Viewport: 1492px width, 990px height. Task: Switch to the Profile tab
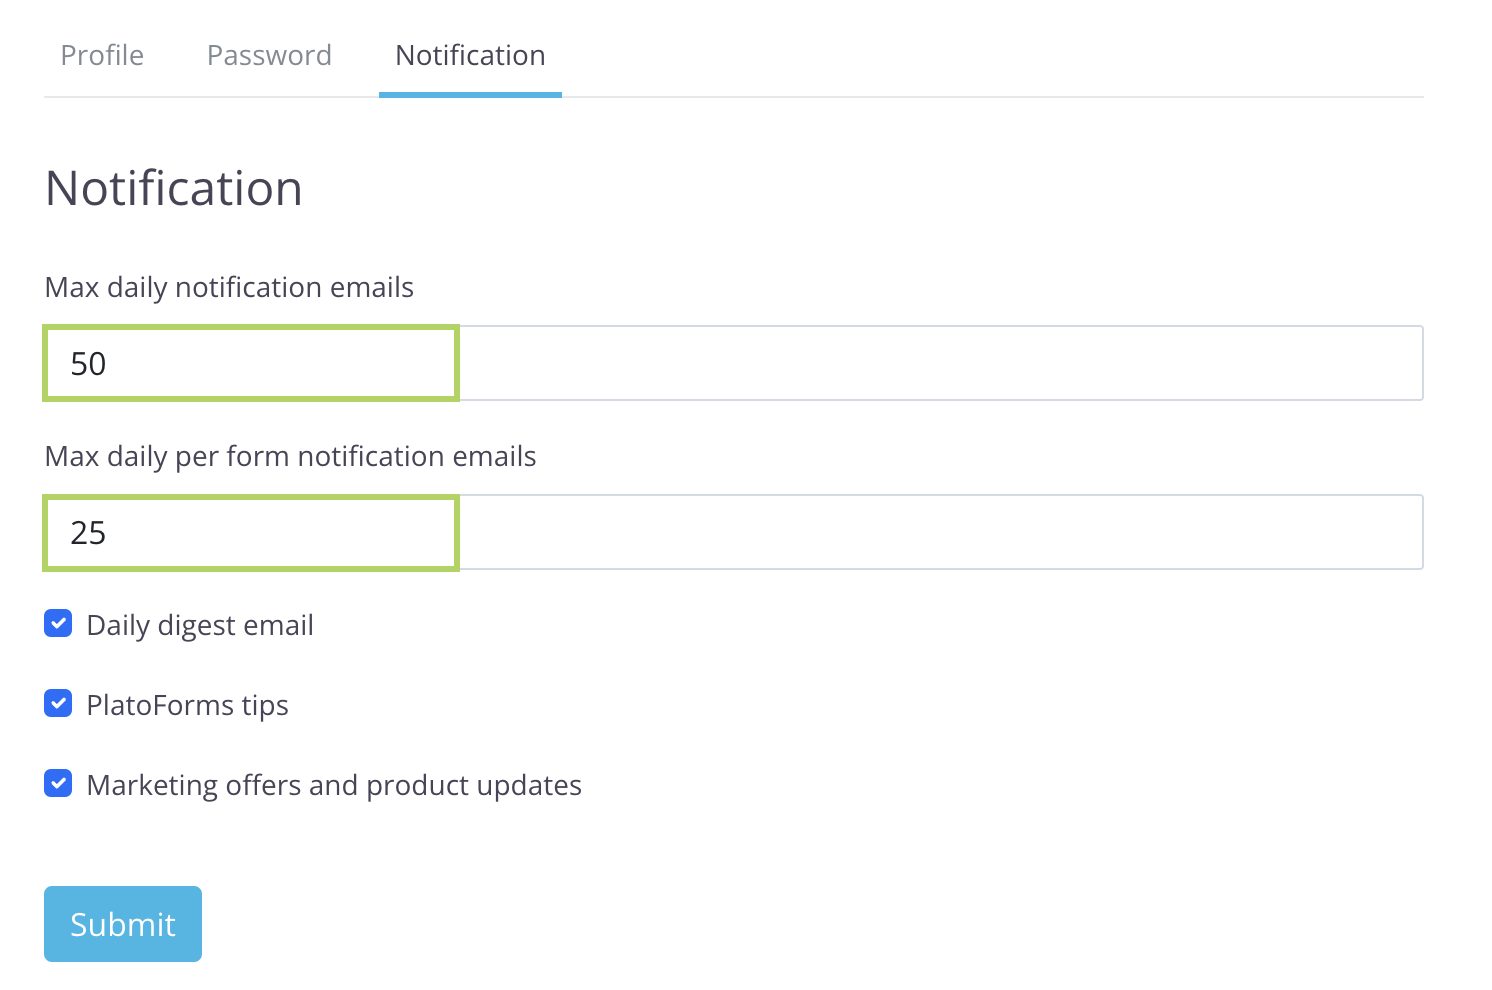102,55
